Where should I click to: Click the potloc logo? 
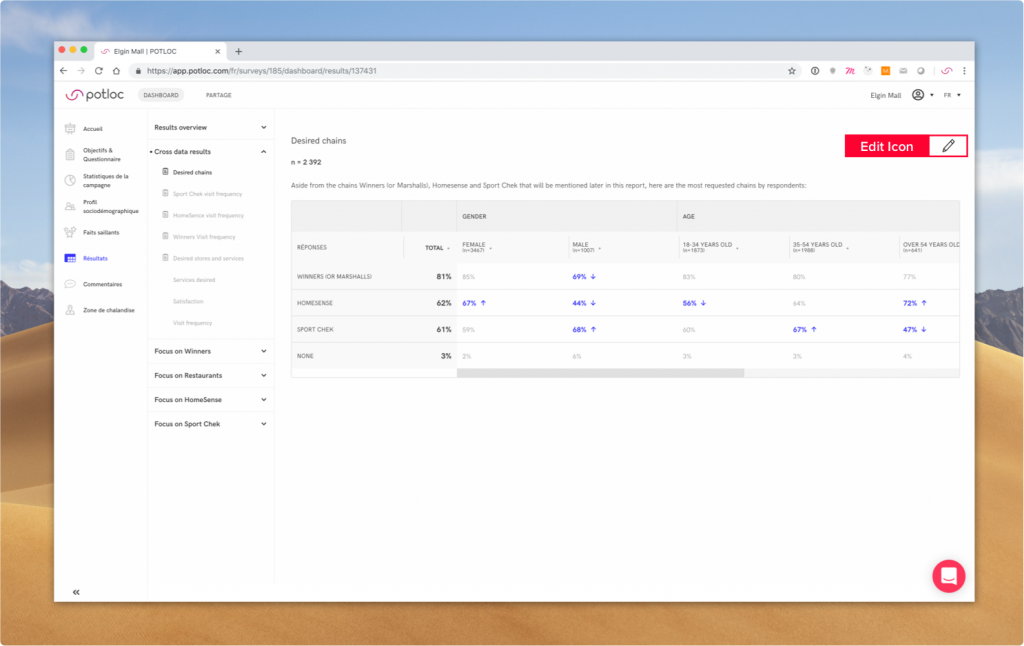click(95, 95)
